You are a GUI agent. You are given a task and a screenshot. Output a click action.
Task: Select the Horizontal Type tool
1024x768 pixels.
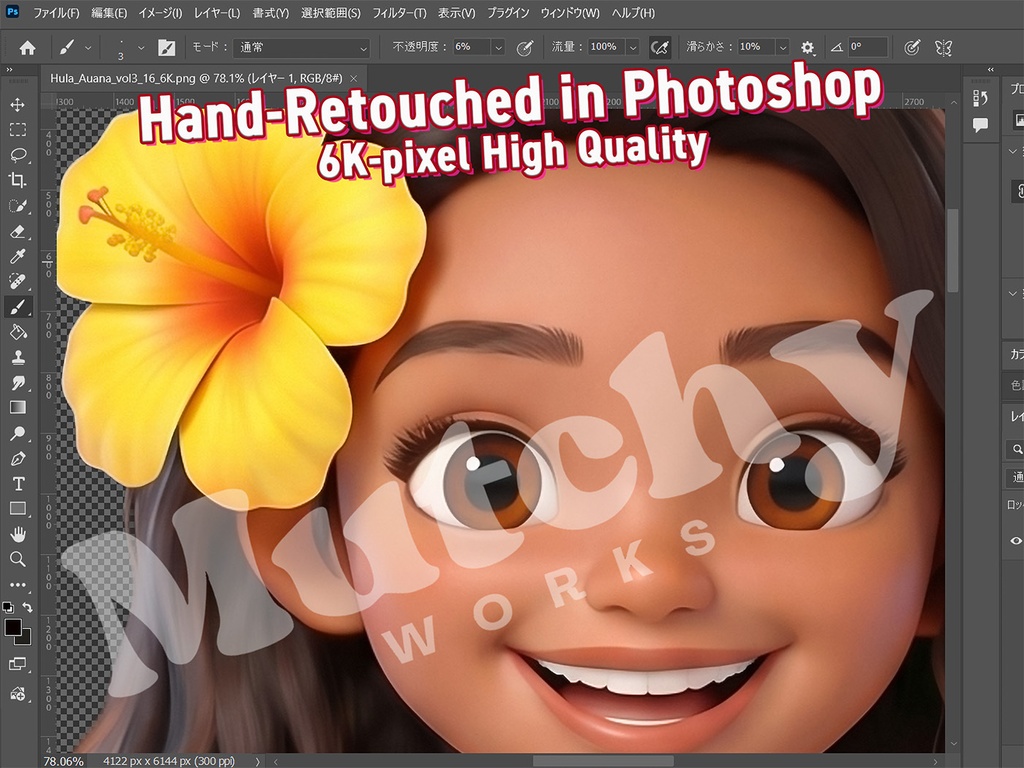18,484
